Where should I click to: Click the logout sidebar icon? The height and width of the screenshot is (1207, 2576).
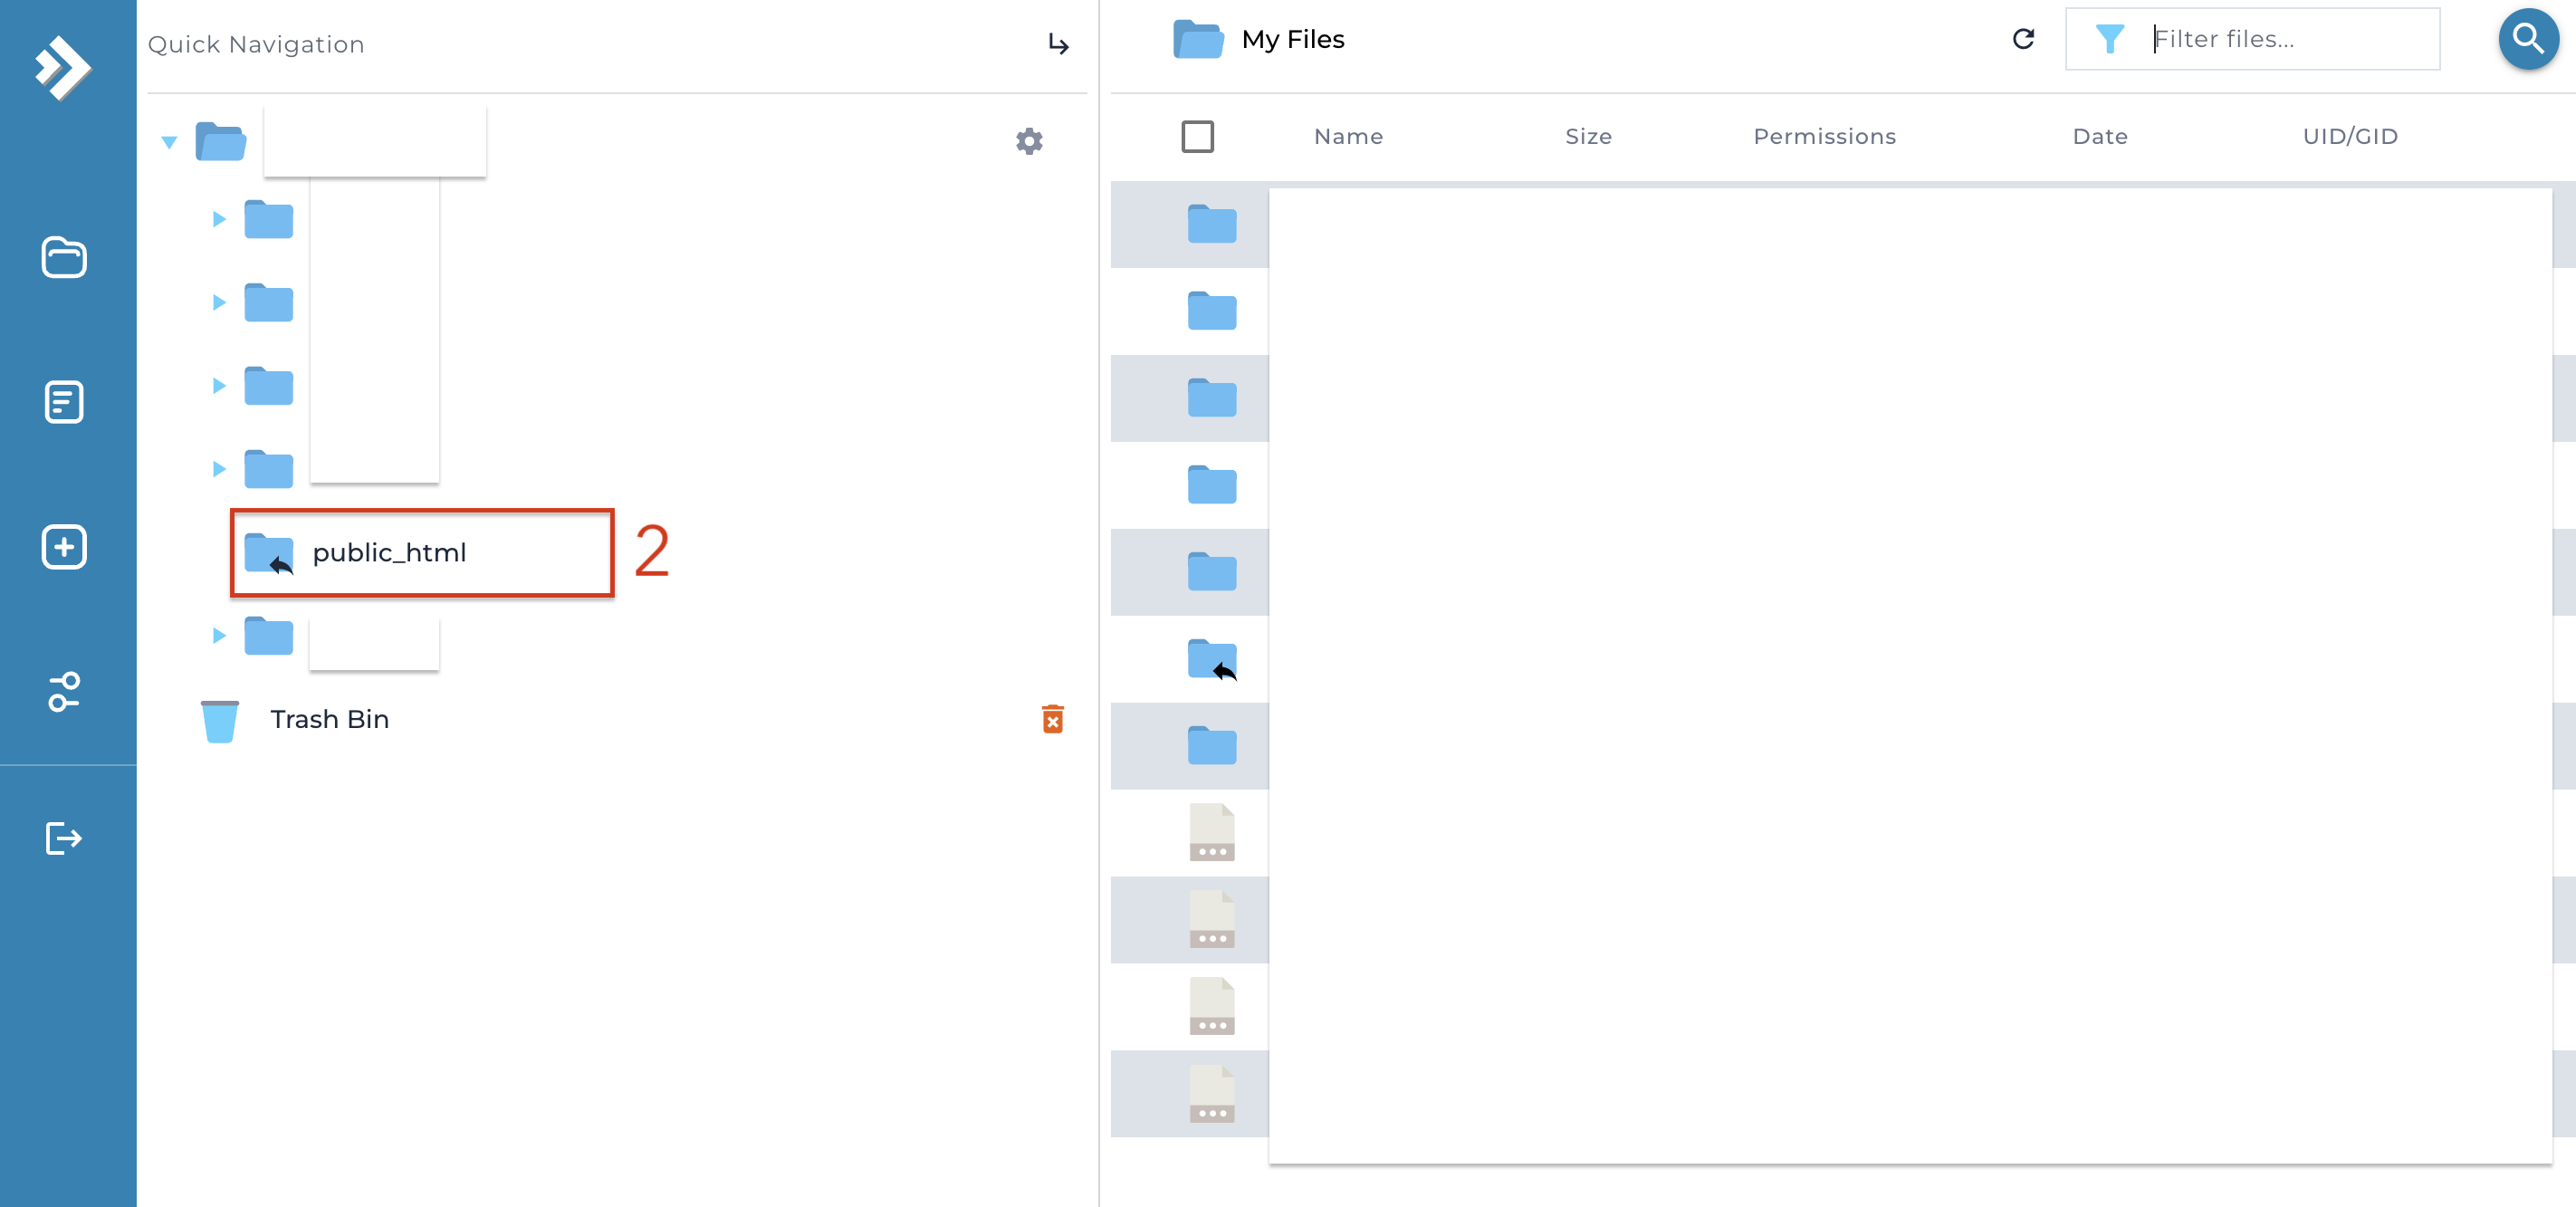click(64, 838)
